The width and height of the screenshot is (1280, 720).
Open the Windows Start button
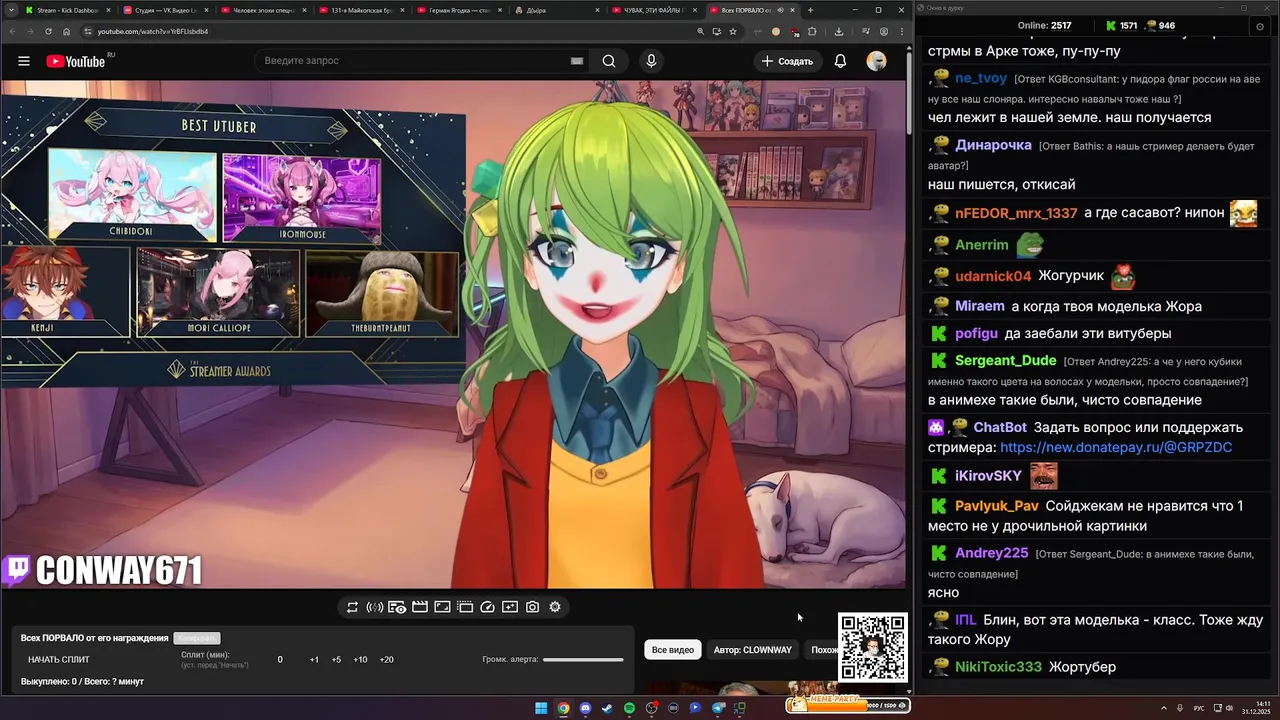click(x=541, y=708)
